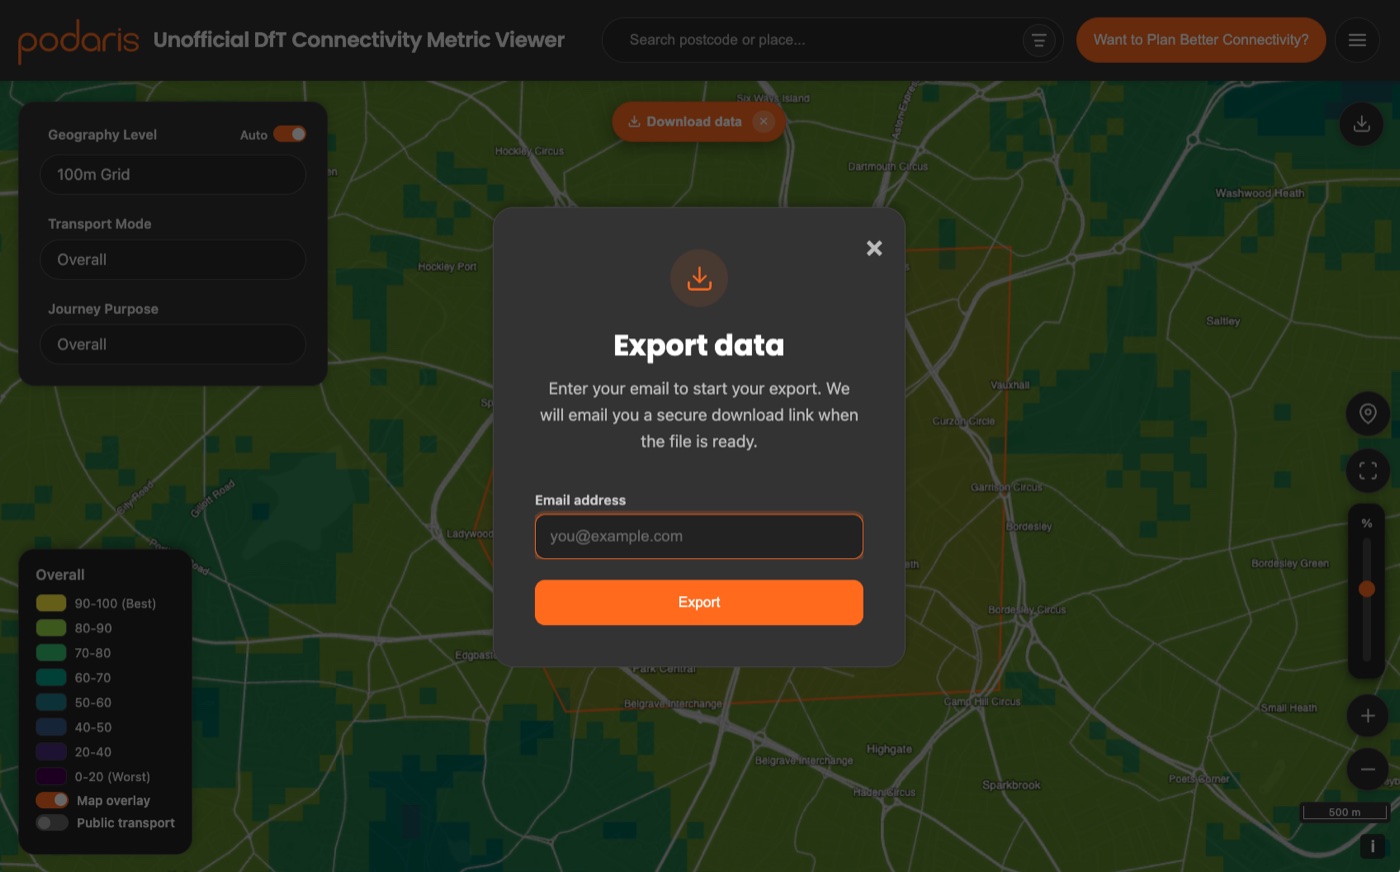Screen dimensions: 1400x872
Task: Click the Bordesley Green map label
Action: coord(1290,563)
